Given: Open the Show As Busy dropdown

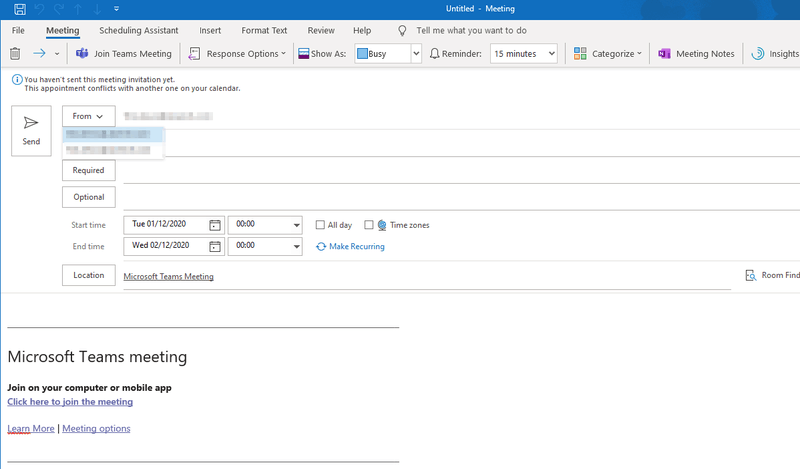Looking at the screenshot, I should point(416,54).
